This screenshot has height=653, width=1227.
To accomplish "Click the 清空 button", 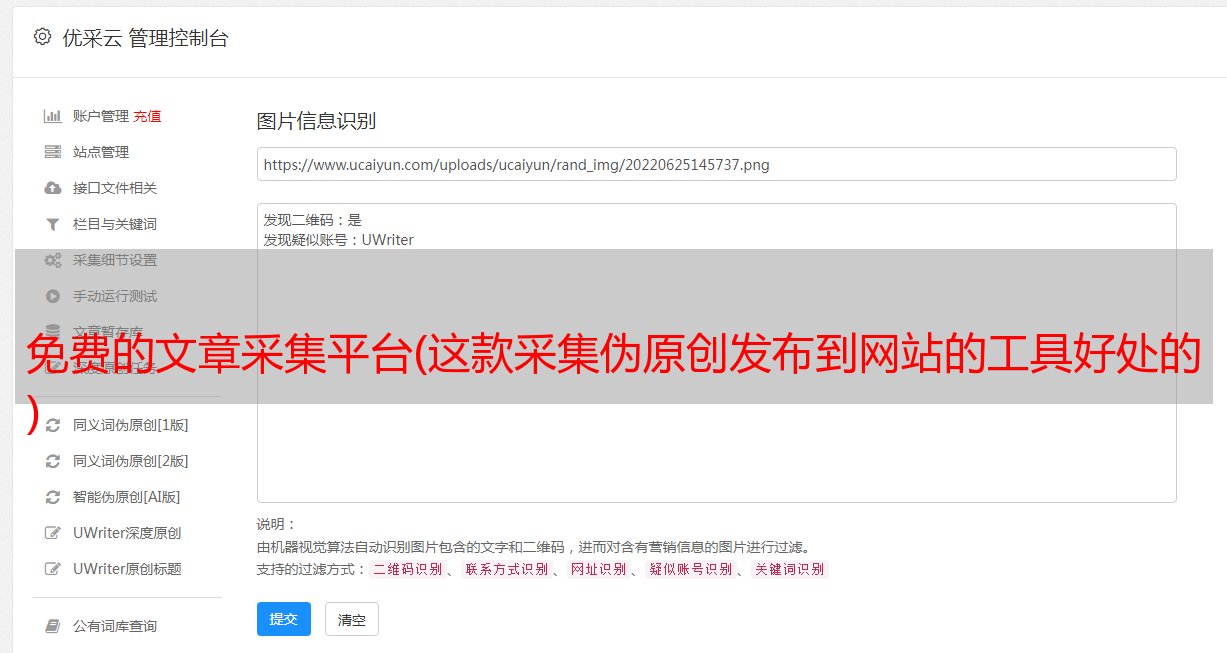I will point(352,619).
